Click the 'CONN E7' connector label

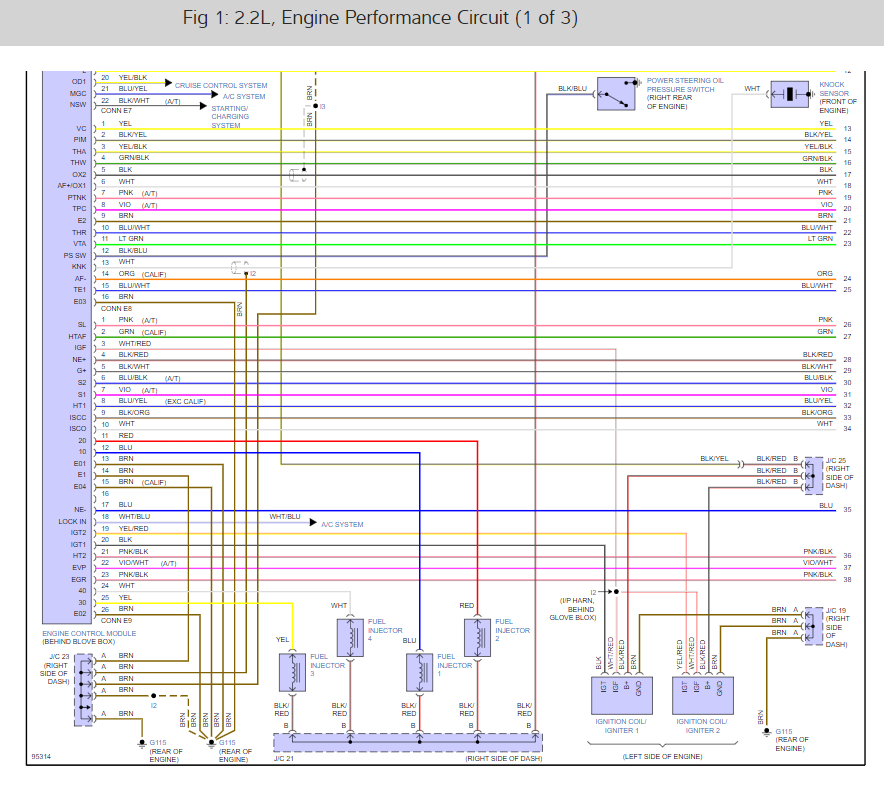116,111
